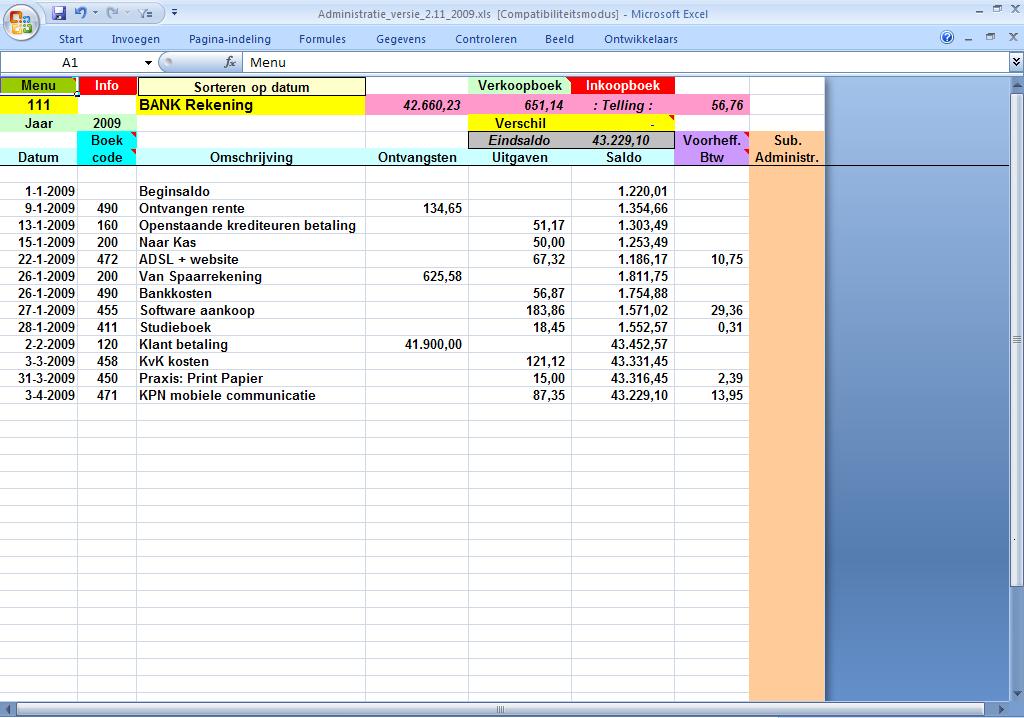Click the red Inkoopboek button
The width and height of the screenshot is (1024, 718).
point(623,86)
